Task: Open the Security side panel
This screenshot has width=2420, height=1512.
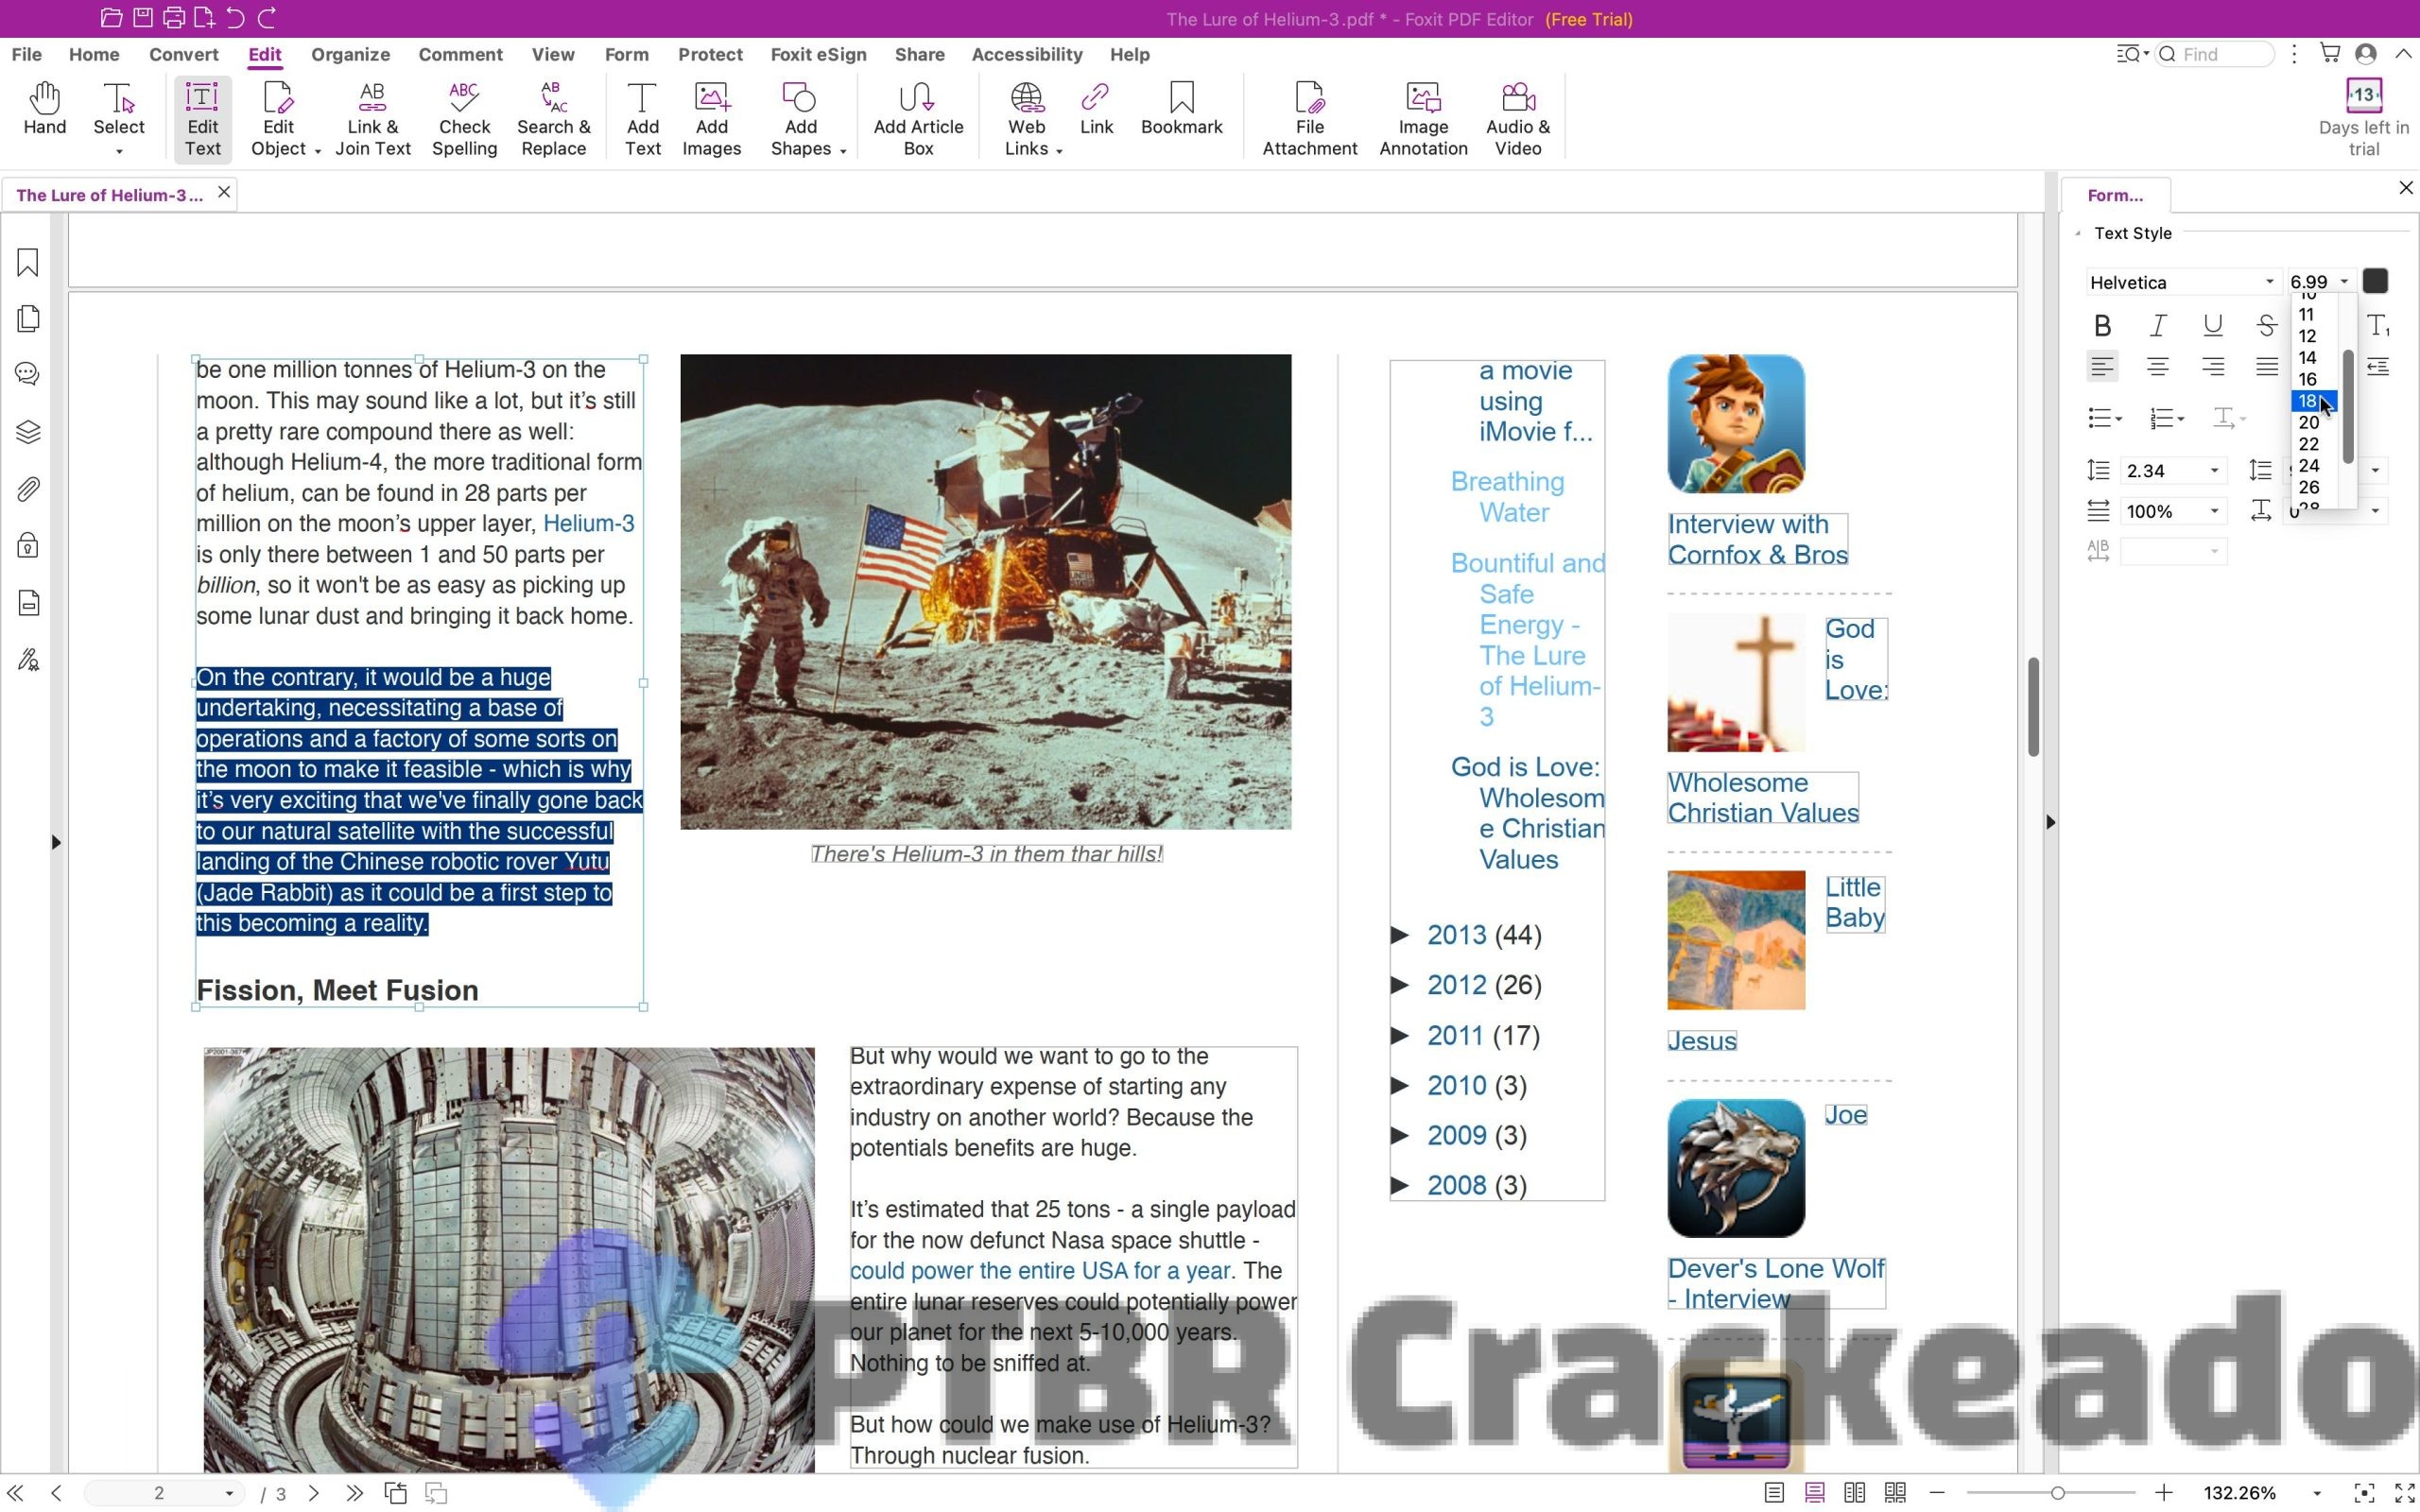Action: (x=28, y=546)
